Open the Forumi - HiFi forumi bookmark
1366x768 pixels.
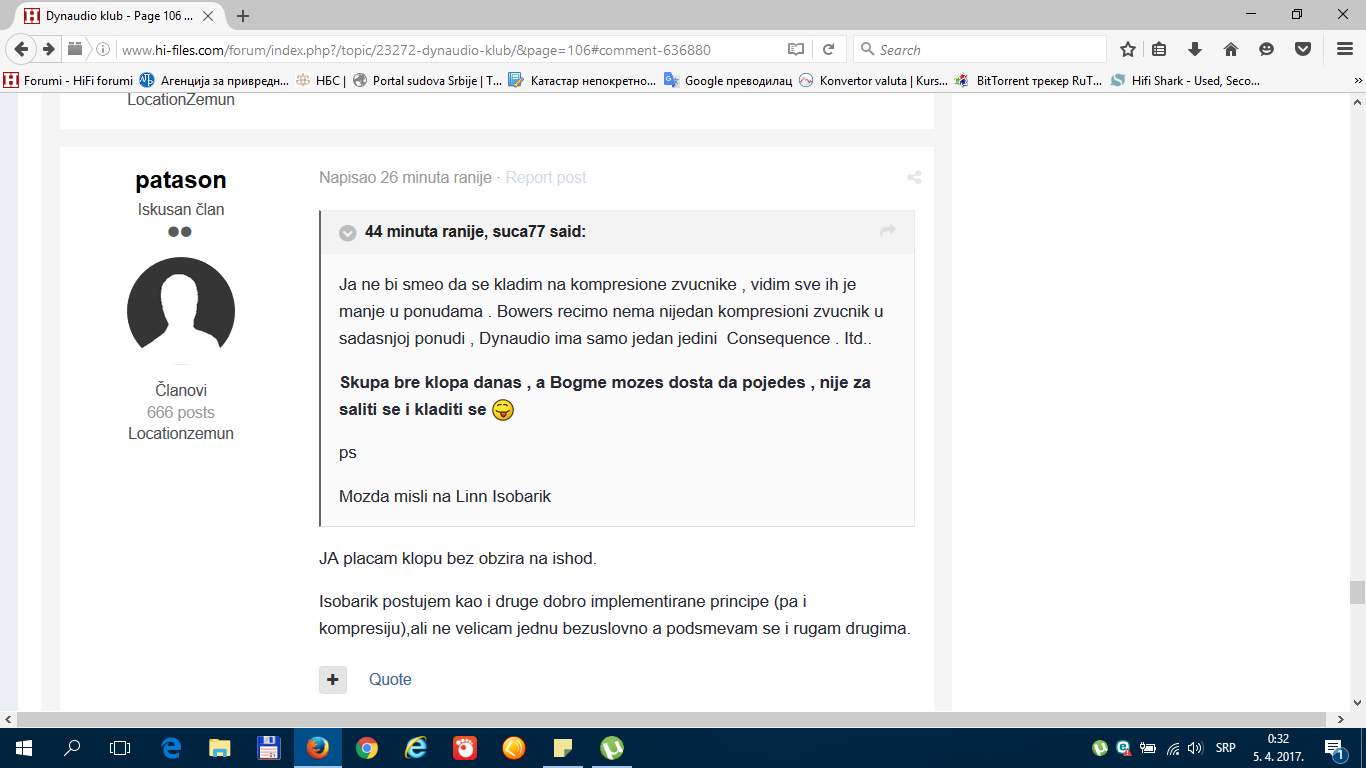68,81
